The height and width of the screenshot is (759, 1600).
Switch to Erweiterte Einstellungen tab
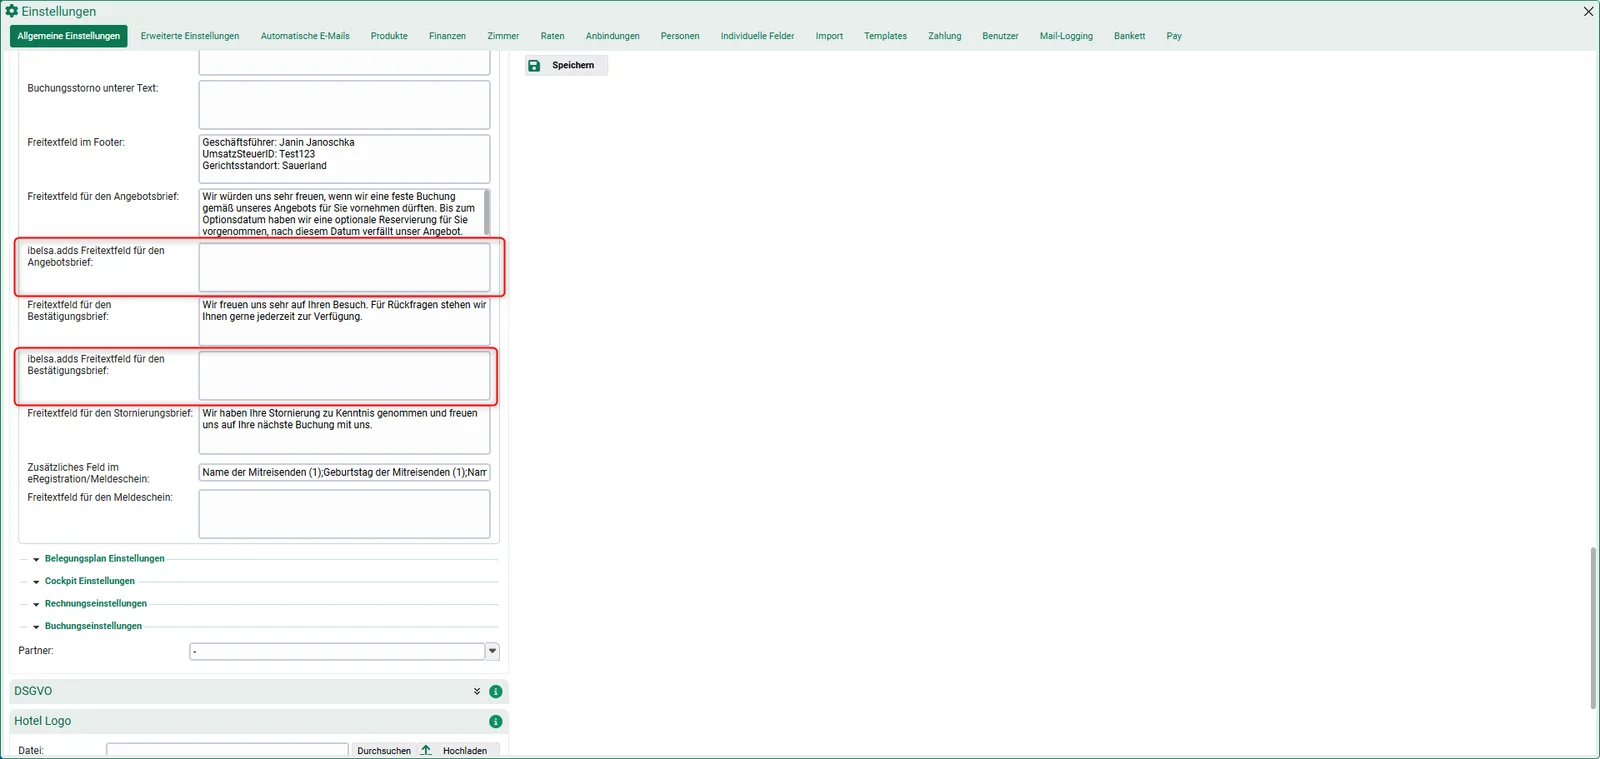(x=190, y=36)
